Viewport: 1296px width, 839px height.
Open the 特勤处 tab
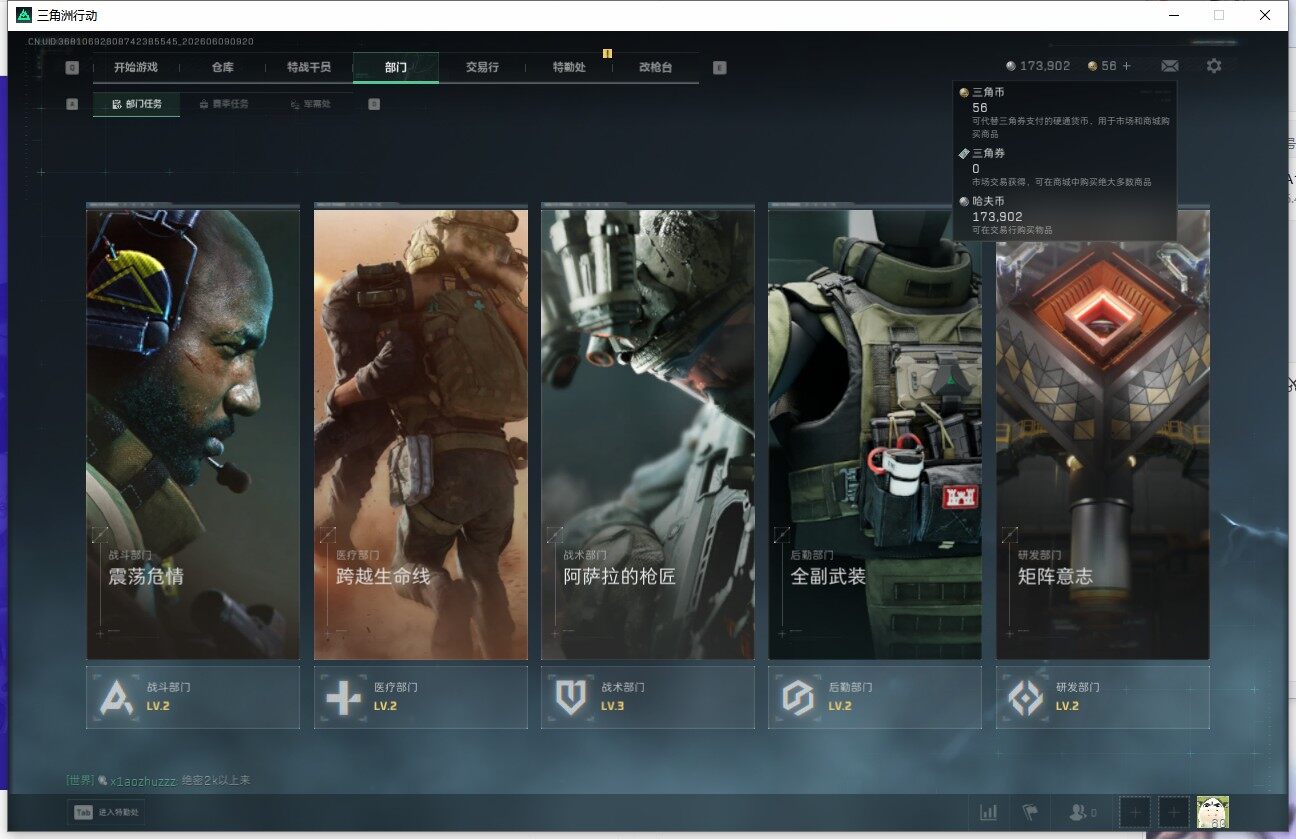569,67
